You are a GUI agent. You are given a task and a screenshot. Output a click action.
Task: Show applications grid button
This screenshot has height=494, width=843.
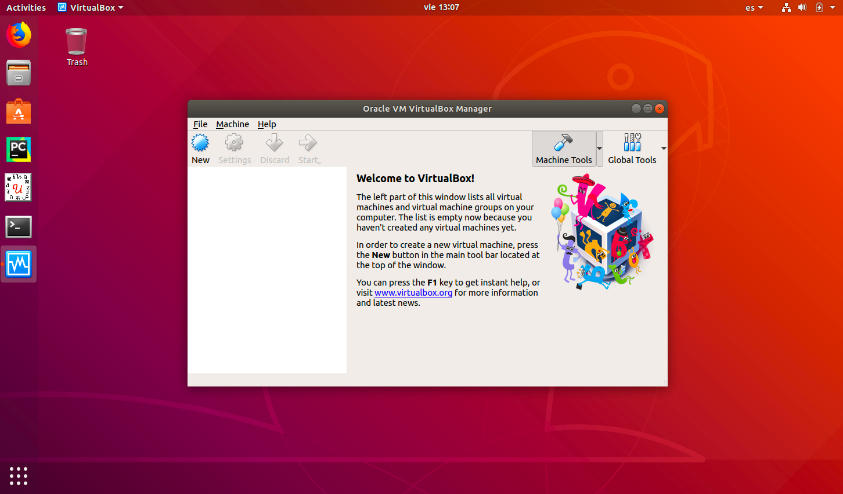click(18, 476)
